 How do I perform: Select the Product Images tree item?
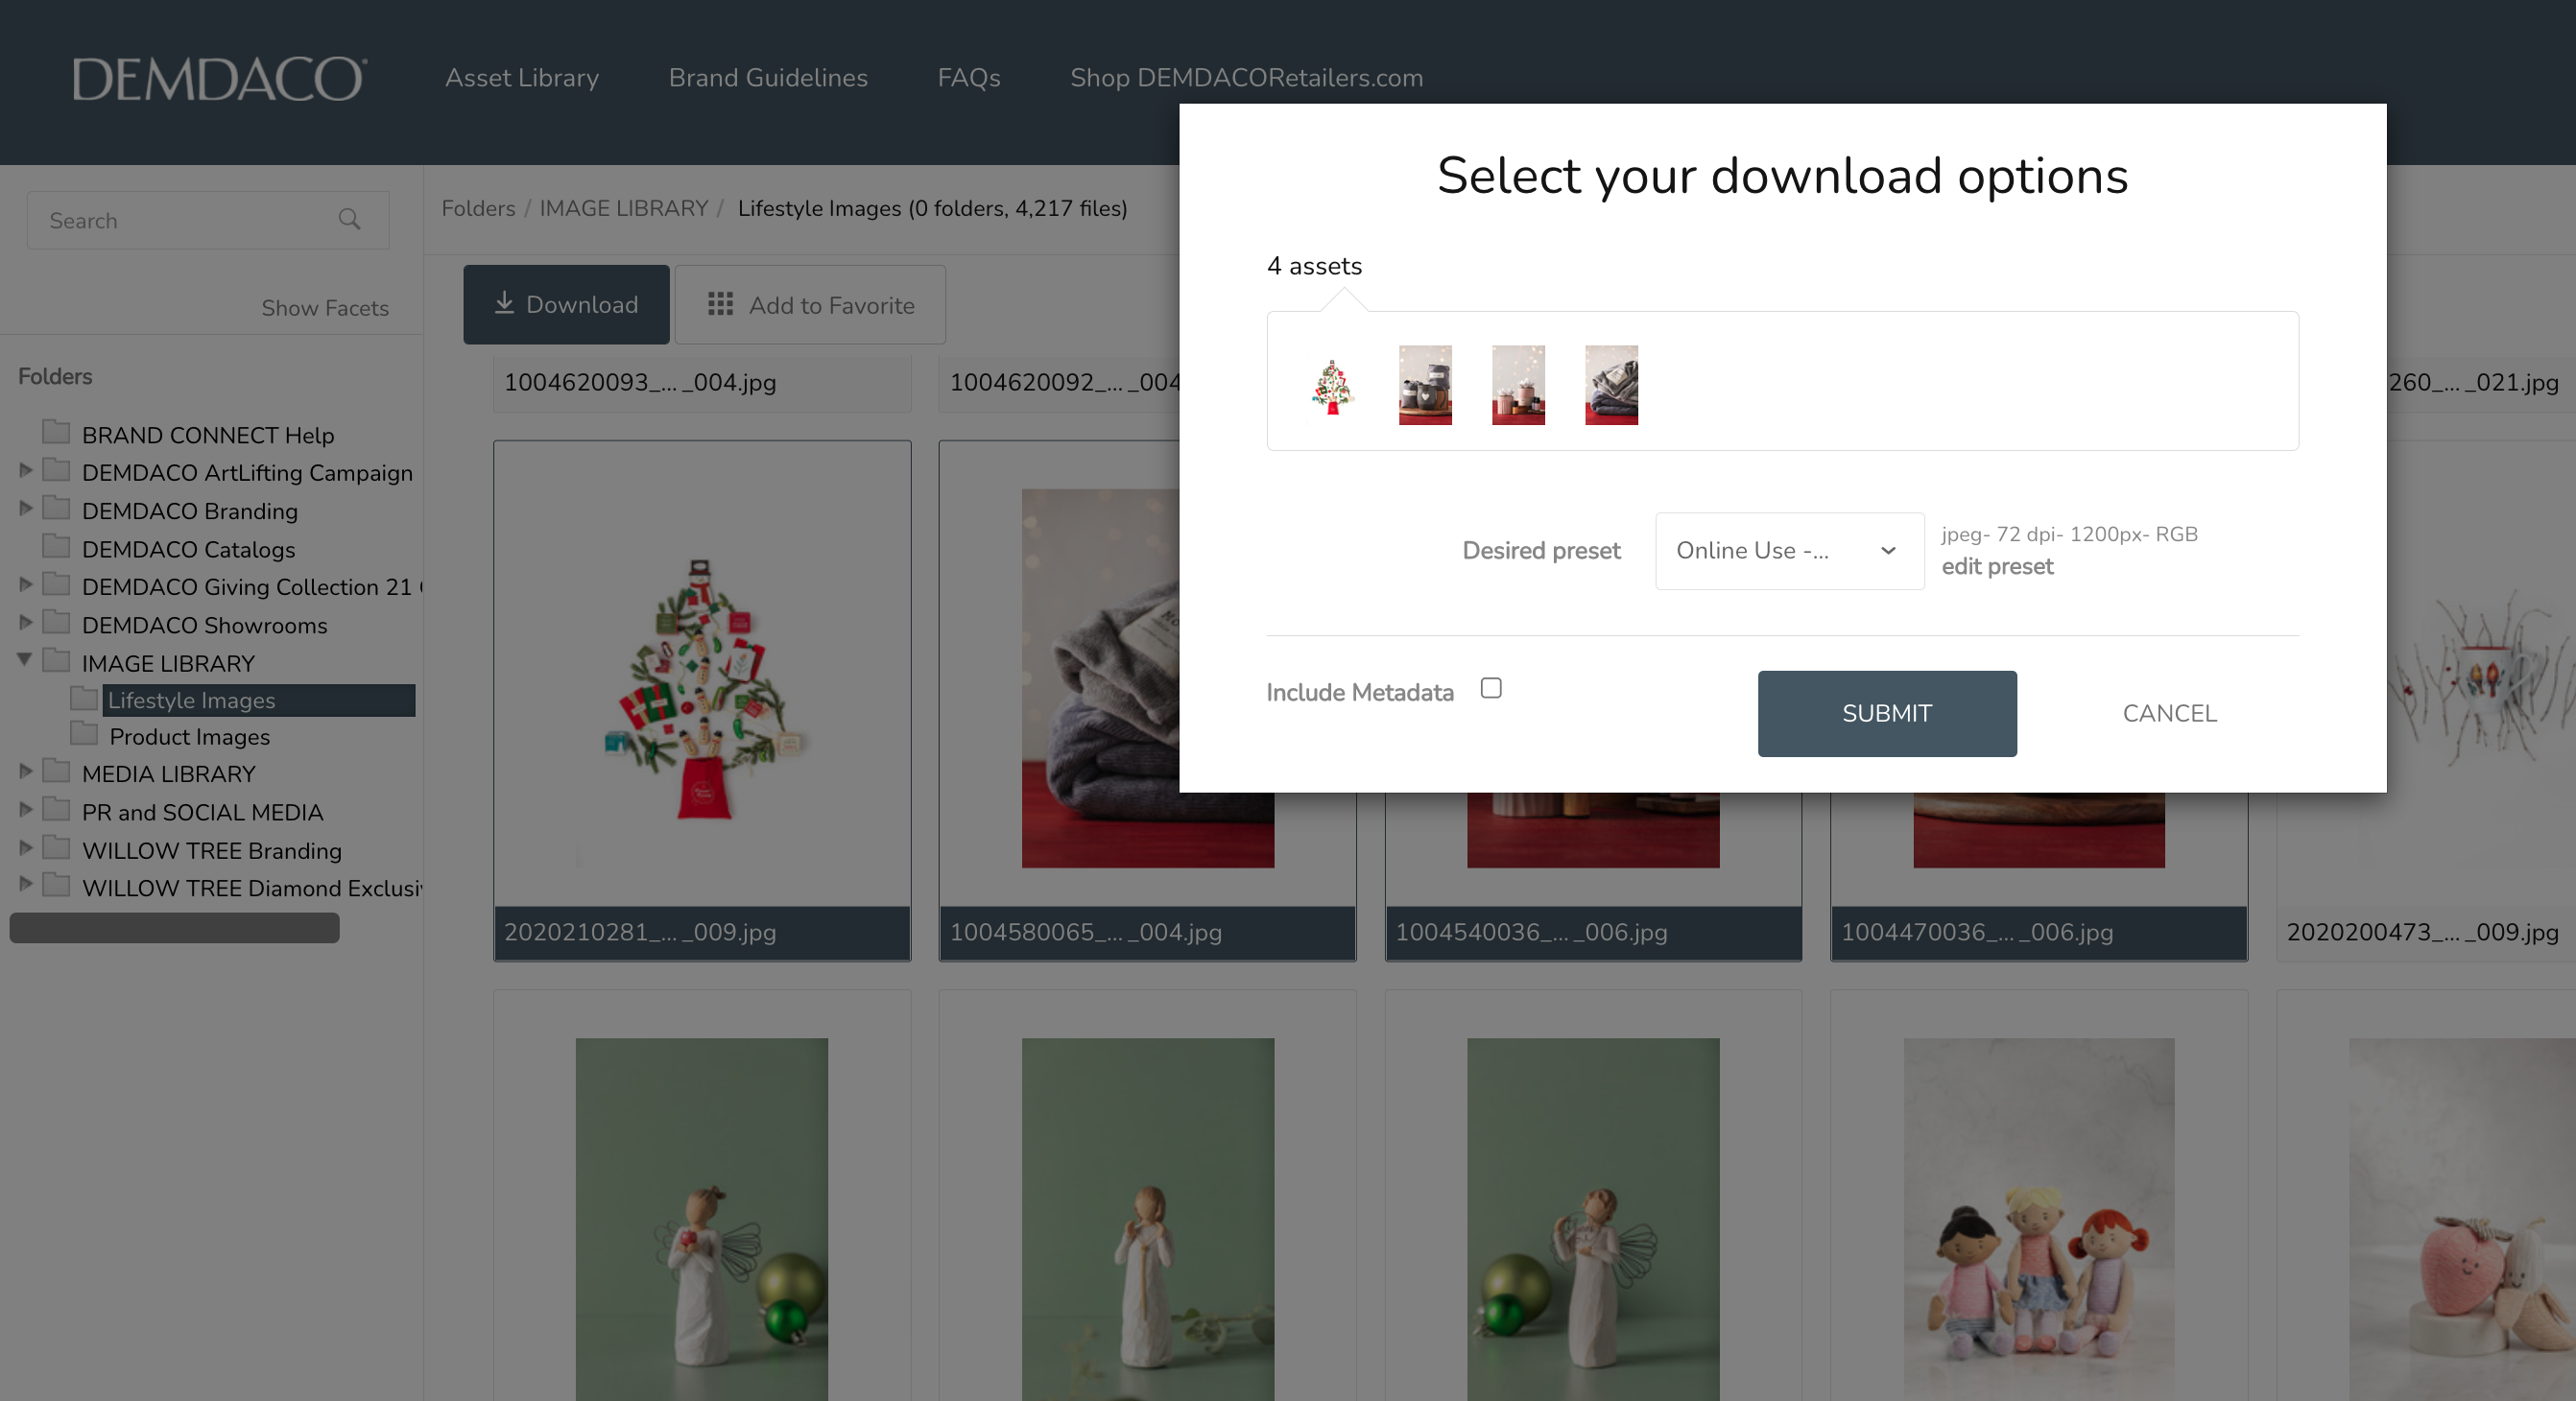pyautogui.click(x=190, y=737)
